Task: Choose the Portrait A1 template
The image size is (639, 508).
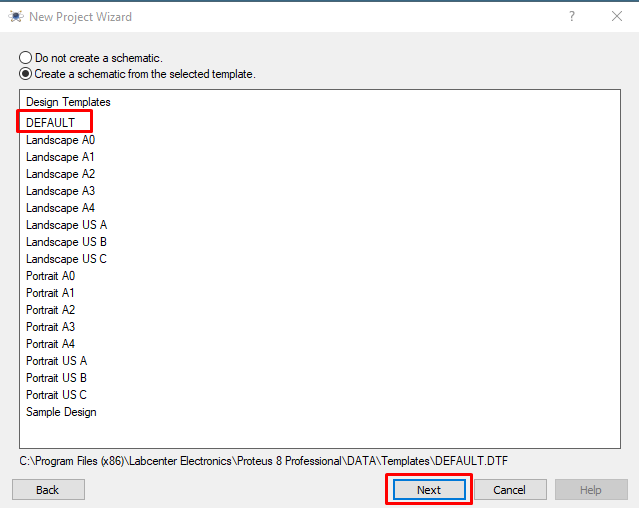Action: 50,293
